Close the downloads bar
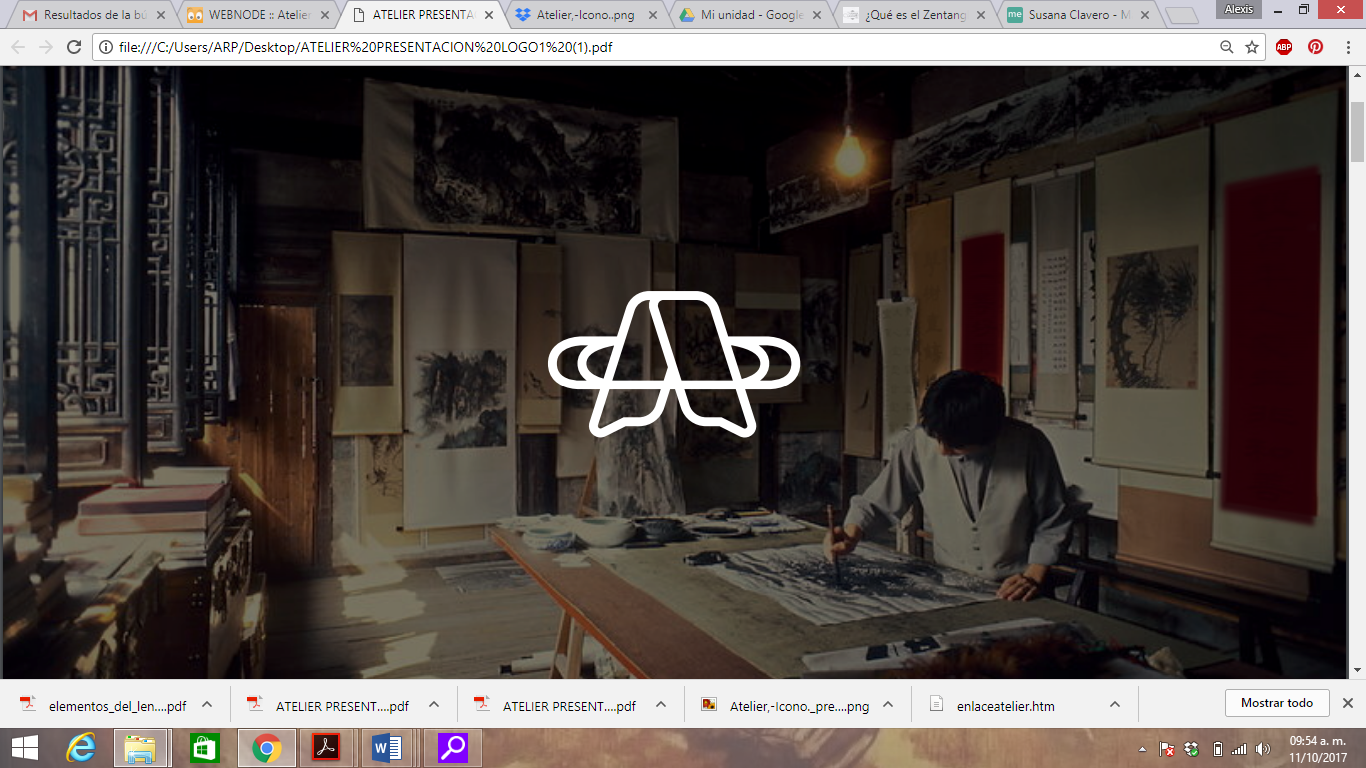Image resolution: width=1366 pixels, height=768 pixels. coord(1347,703)
